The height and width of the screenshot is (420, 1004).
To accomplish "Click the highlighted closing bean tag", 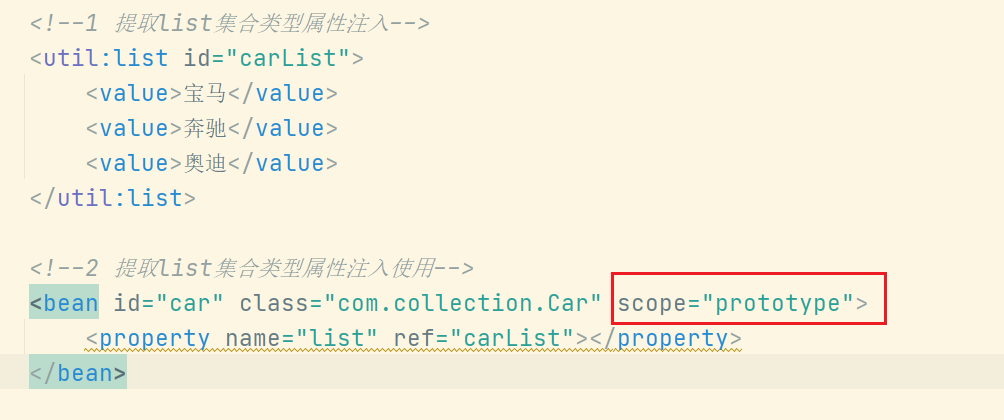I will (77, 373).
